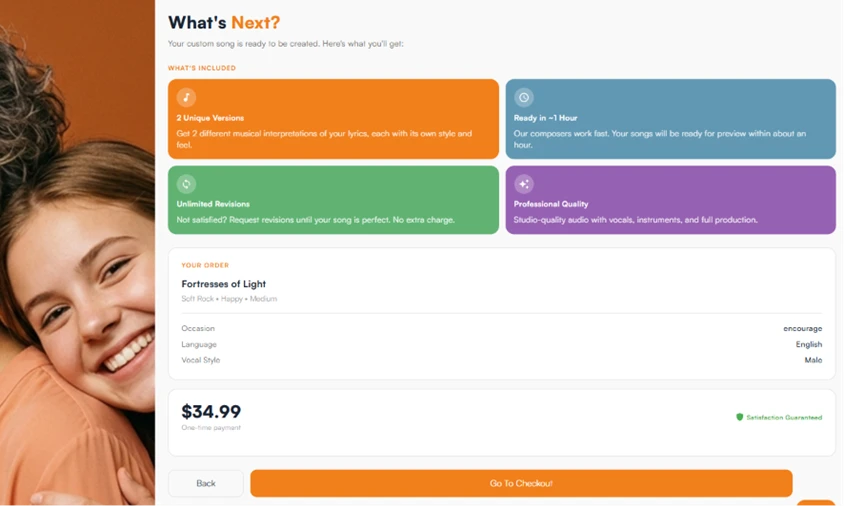The image size is (844, 506).
Task: Click the Occasion row value encourage
Action: (803, 328)
